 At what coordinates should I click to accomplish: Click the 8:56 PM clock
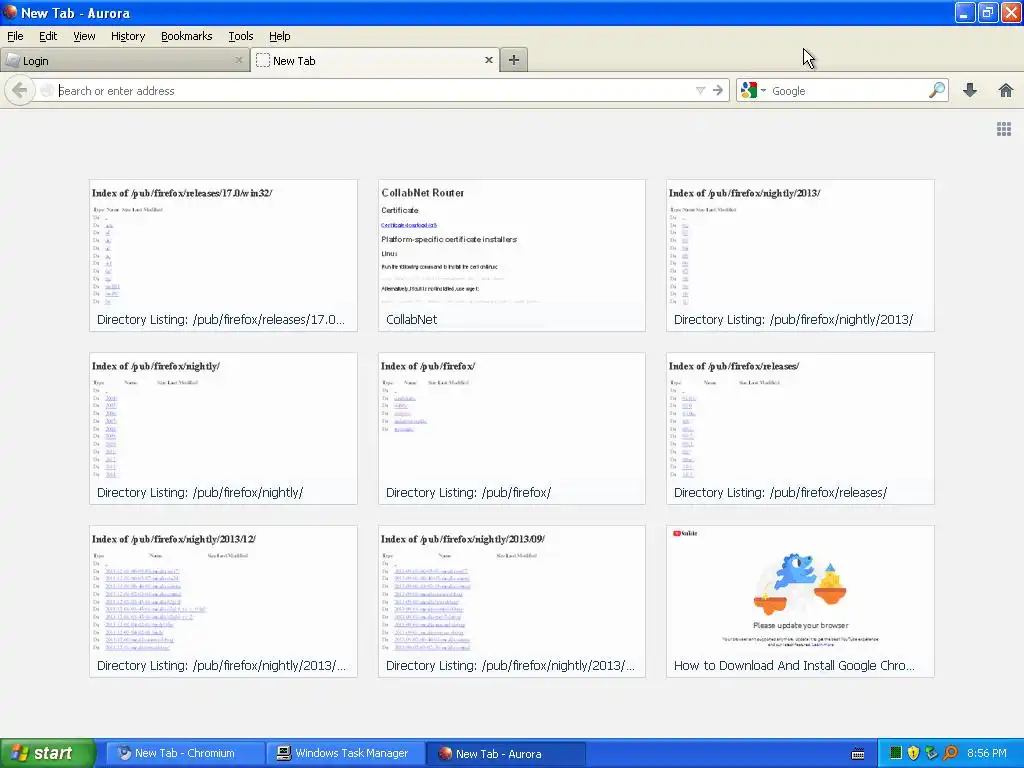pyautogui.click(x=987, y=753)
